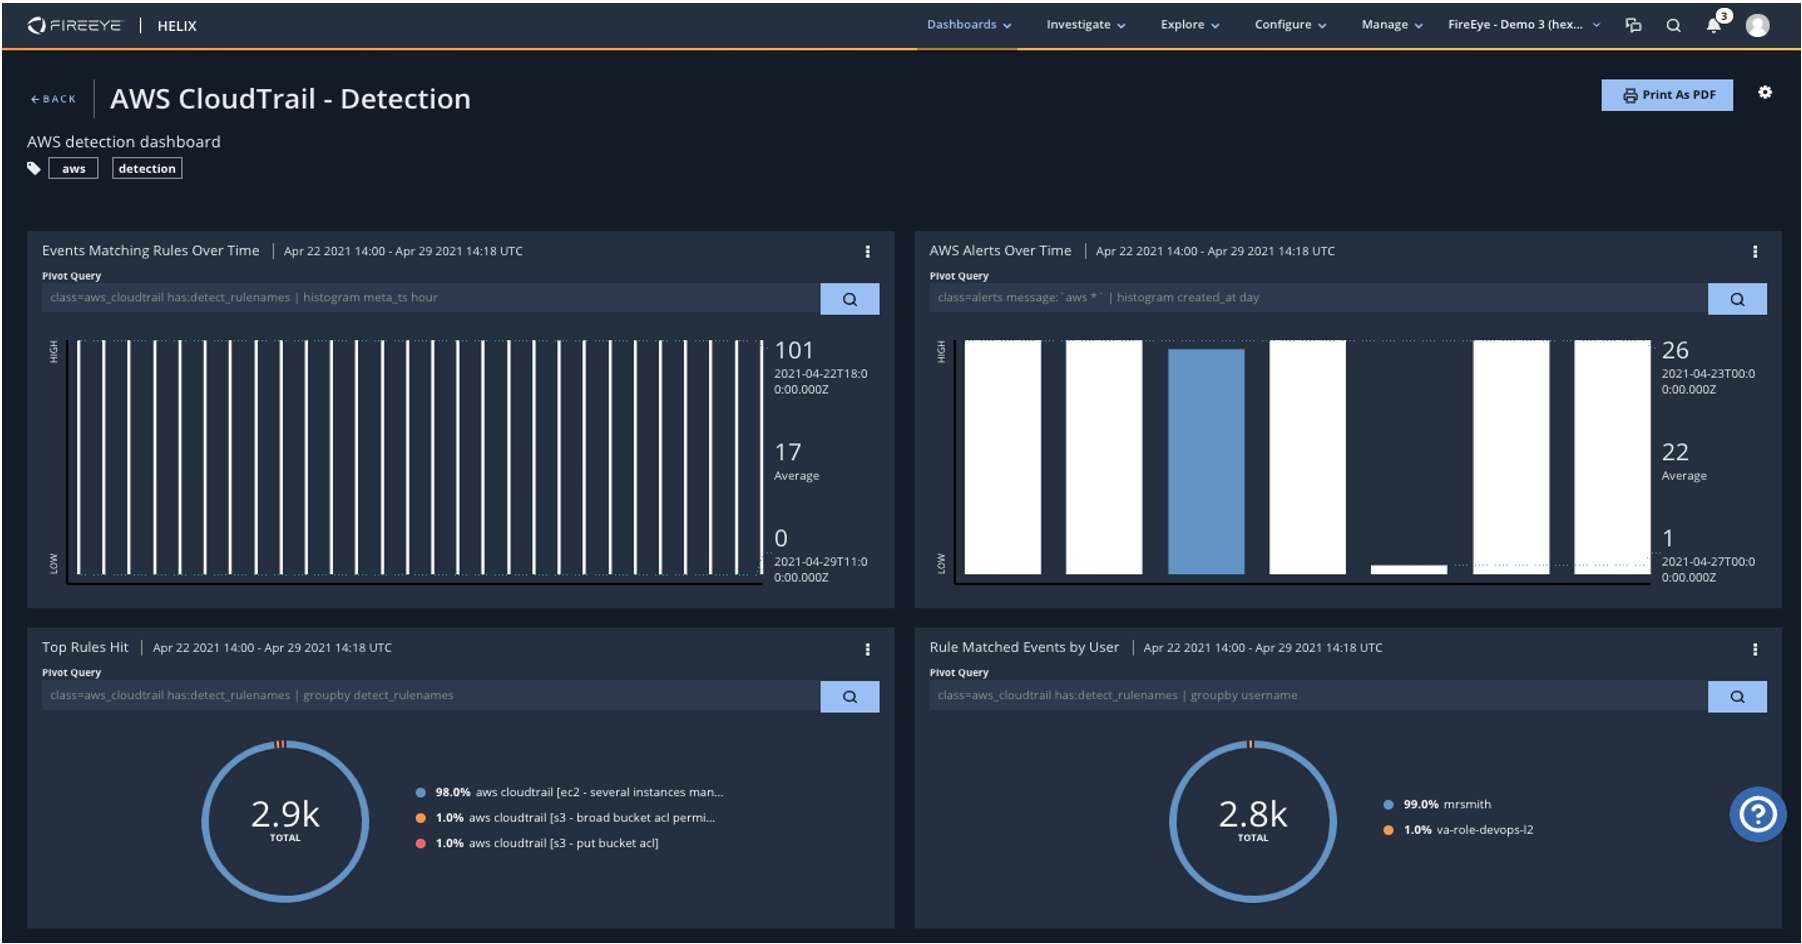
Task: Open options menu for AWS Alerts Over Time
Action: [x=1755, y=252]
